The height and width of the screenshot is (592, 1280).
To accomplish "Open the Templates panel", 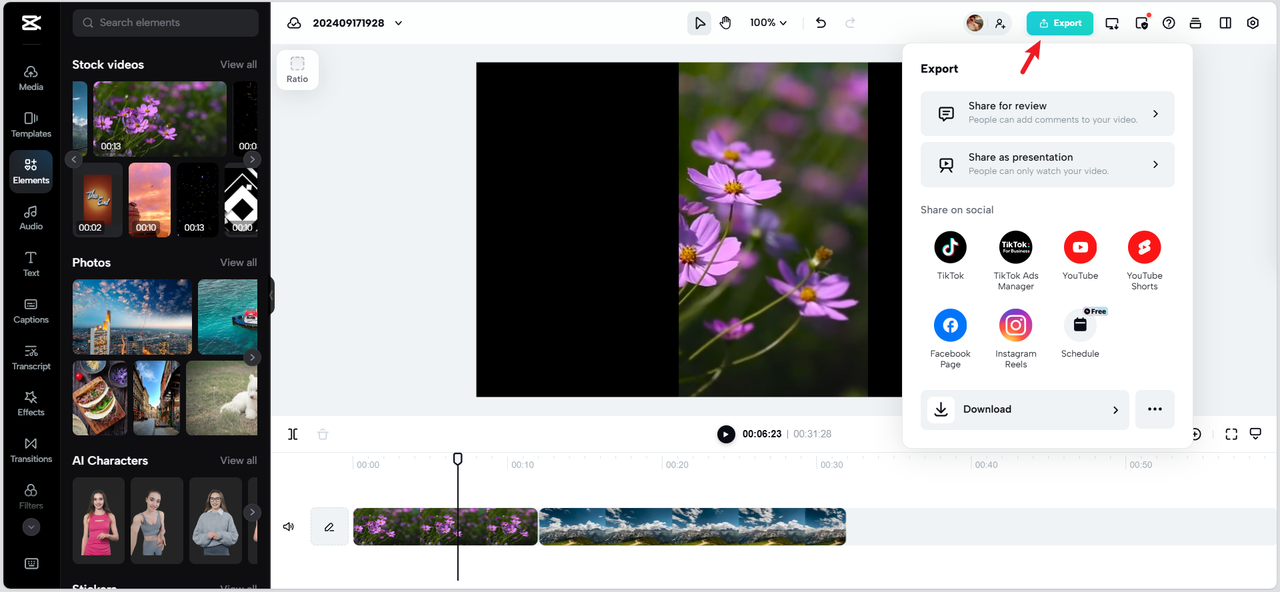I will [x=31, y=124].
